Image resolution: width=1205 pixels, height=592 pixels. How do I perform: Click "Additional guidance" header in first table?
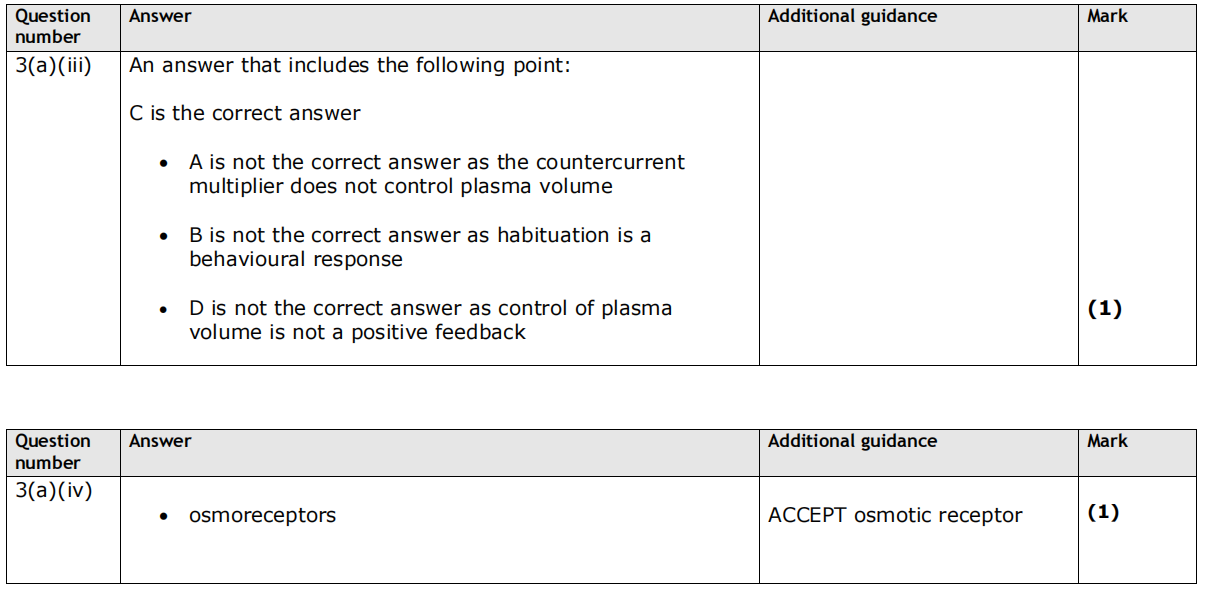pyautogui.click(x=852, y=17)
